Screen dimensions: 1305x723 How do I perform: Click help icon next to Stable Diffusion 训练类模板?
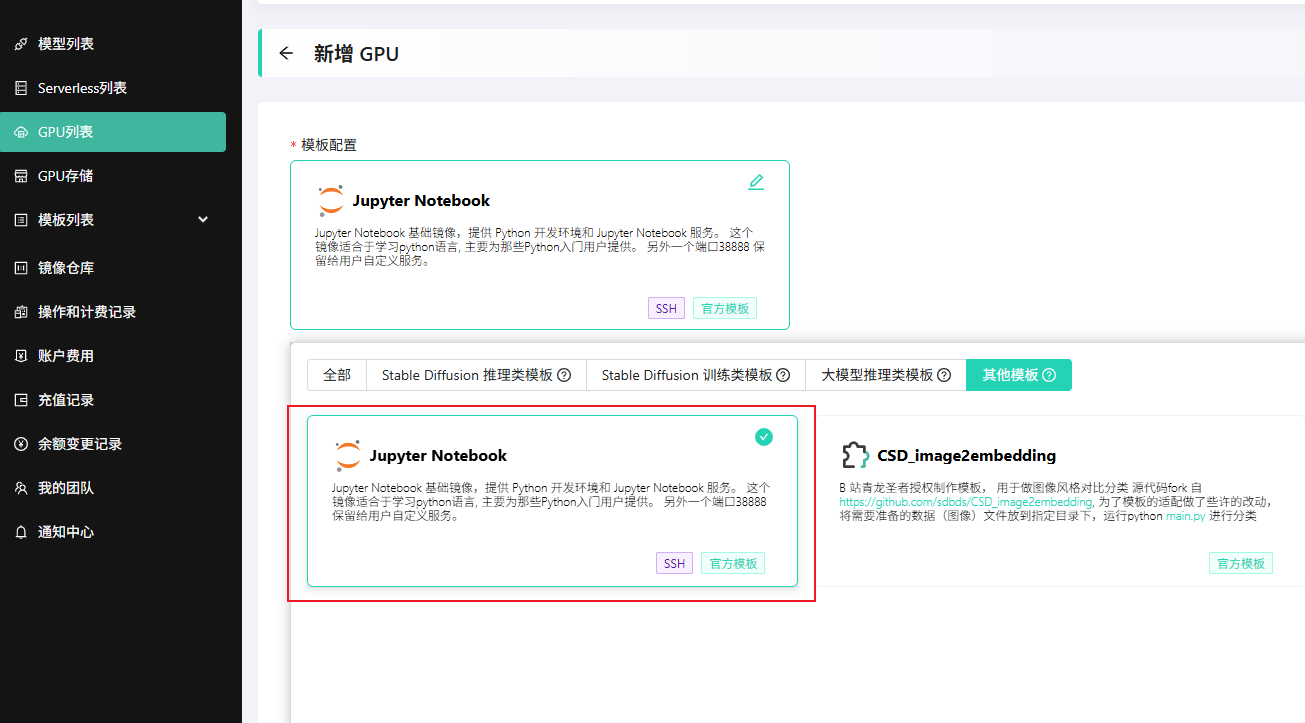(783, 375)
